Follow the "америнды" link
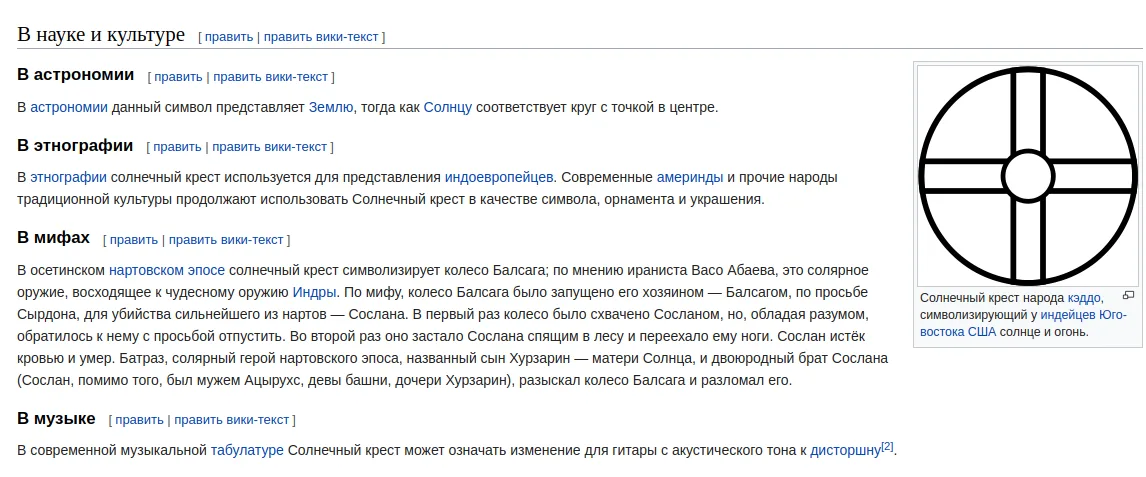 pyautogui.click(x=690, y=177)
